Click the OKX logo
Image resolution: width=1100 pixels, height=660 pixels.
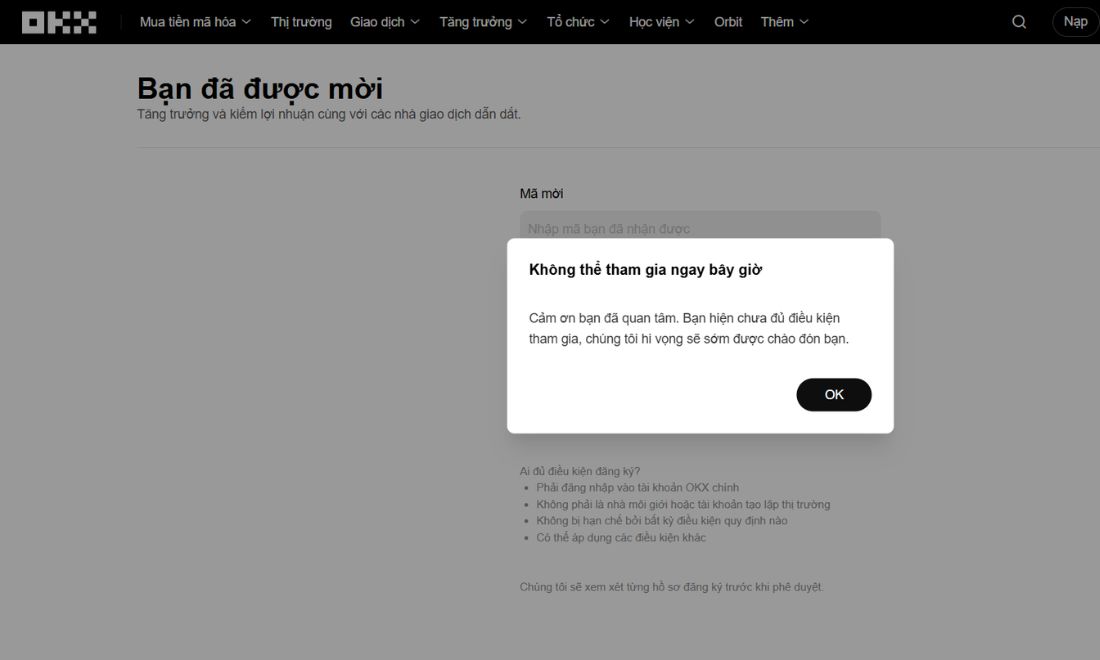coord(59,22)
